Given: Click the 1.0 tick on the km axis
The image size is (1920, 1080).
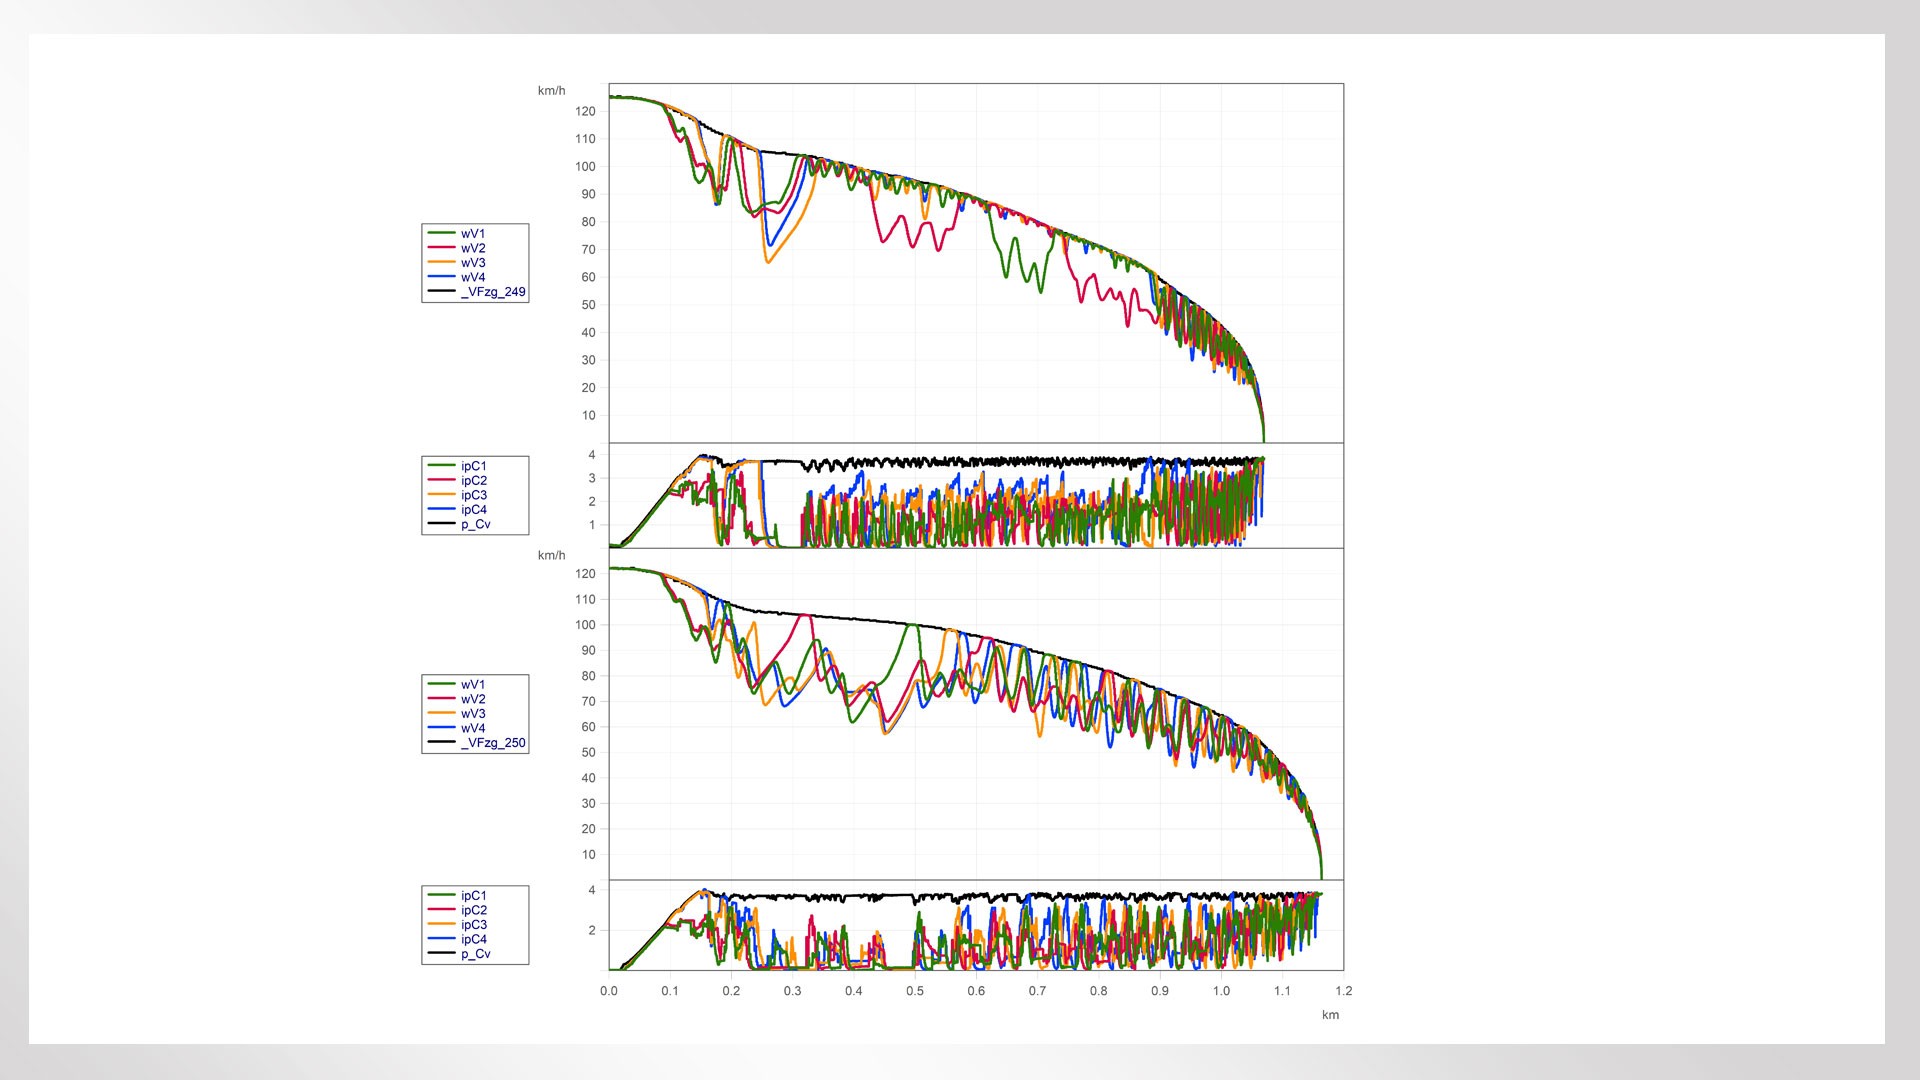Looking at the screenshot, I should [x=1221, y=991].
